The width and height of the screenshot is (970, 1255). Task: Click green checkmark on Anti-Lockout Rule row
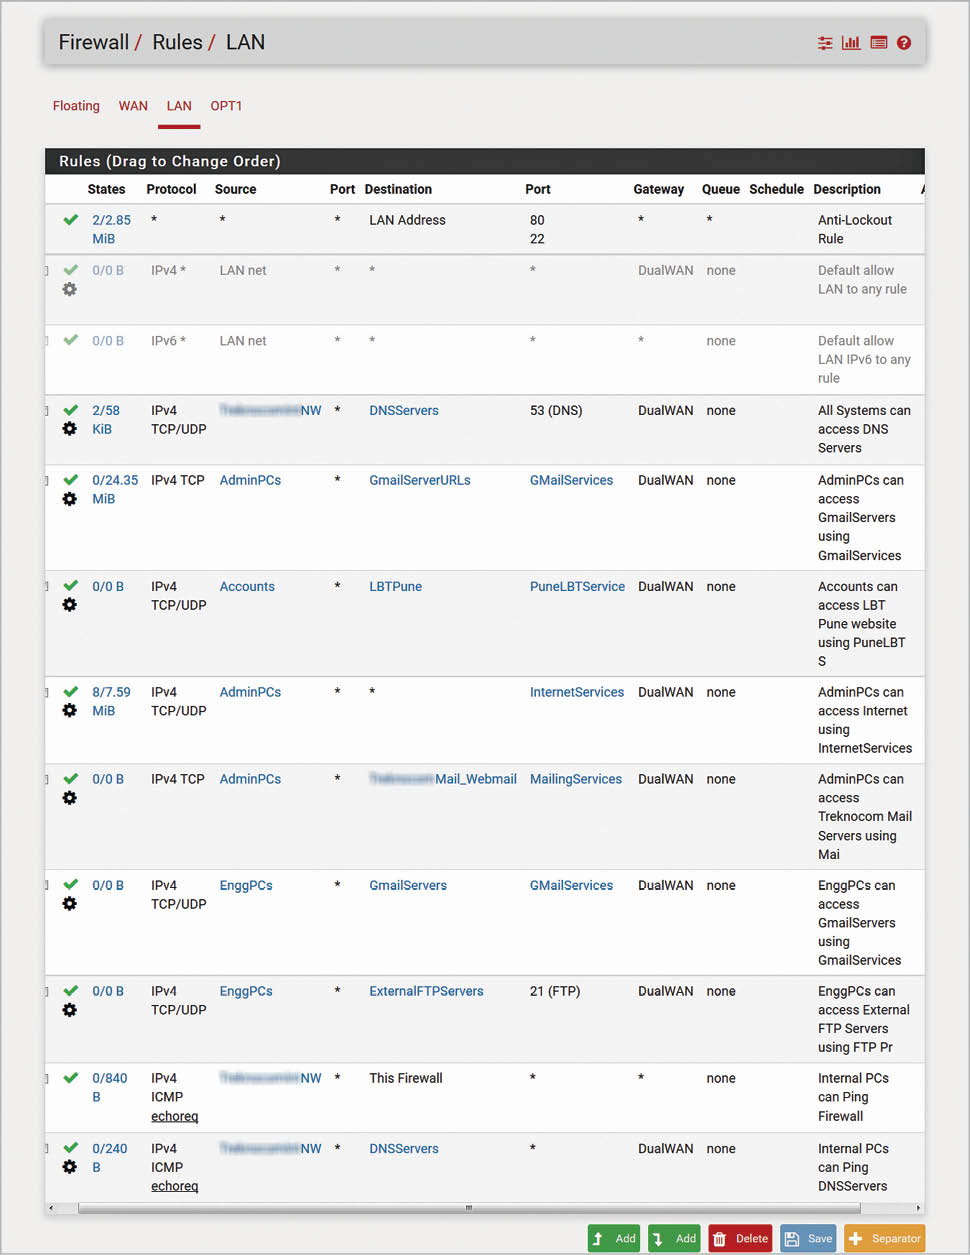point(70,220)
